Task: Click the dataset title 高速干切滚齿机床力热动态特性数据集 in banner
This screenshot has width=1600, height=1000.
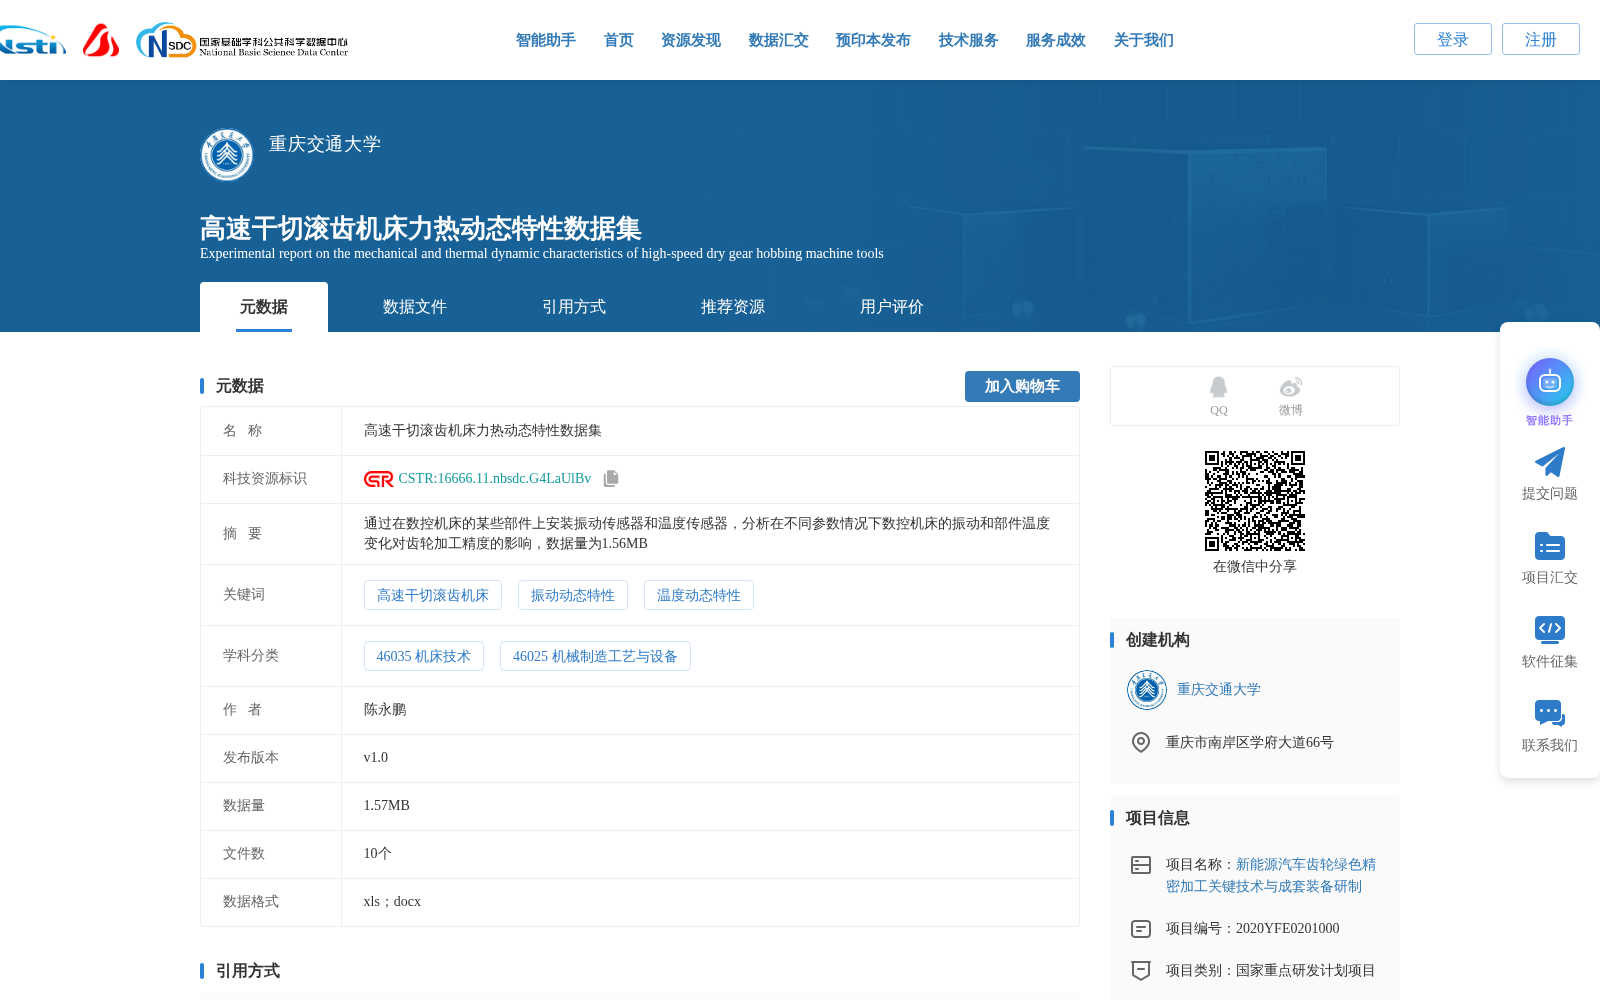Action: (x=421, y=229)
